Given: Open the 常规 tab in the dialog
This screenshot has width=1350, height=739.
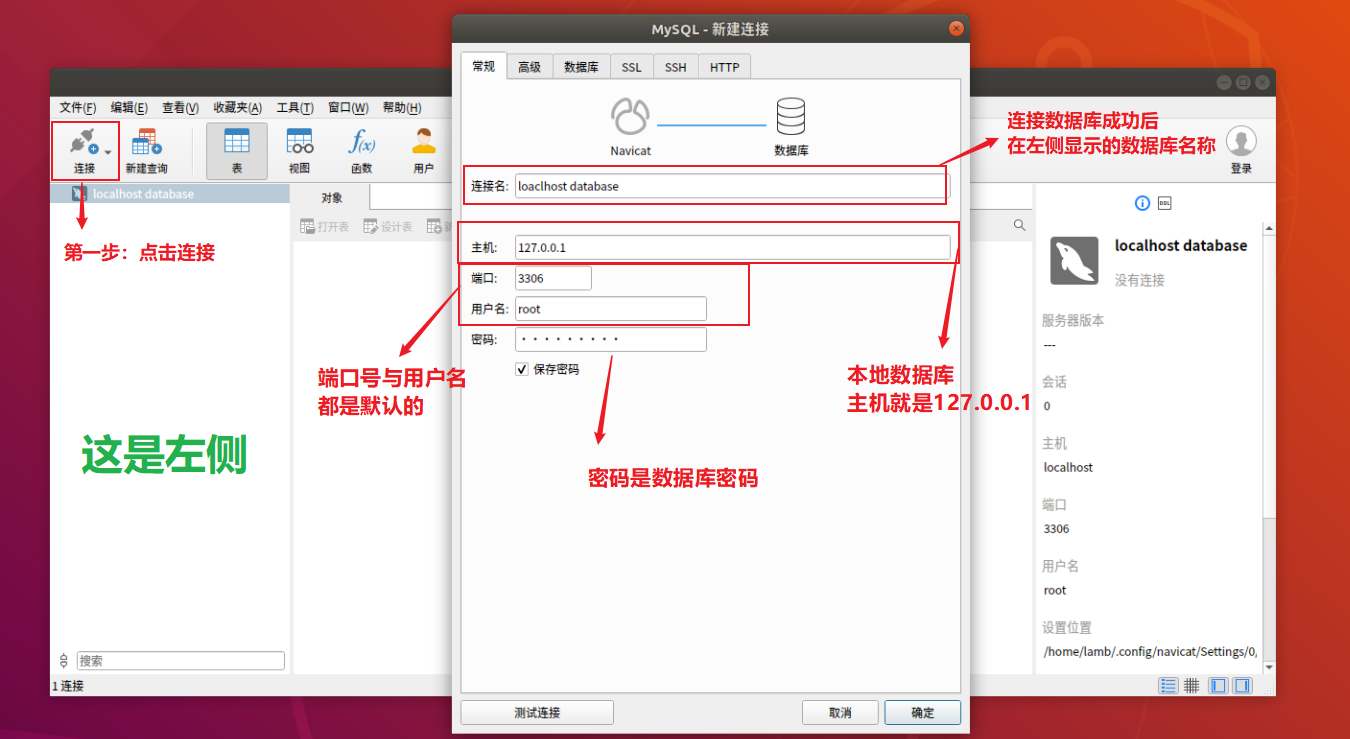Looking at the screenshot, I should coord(484,66).
